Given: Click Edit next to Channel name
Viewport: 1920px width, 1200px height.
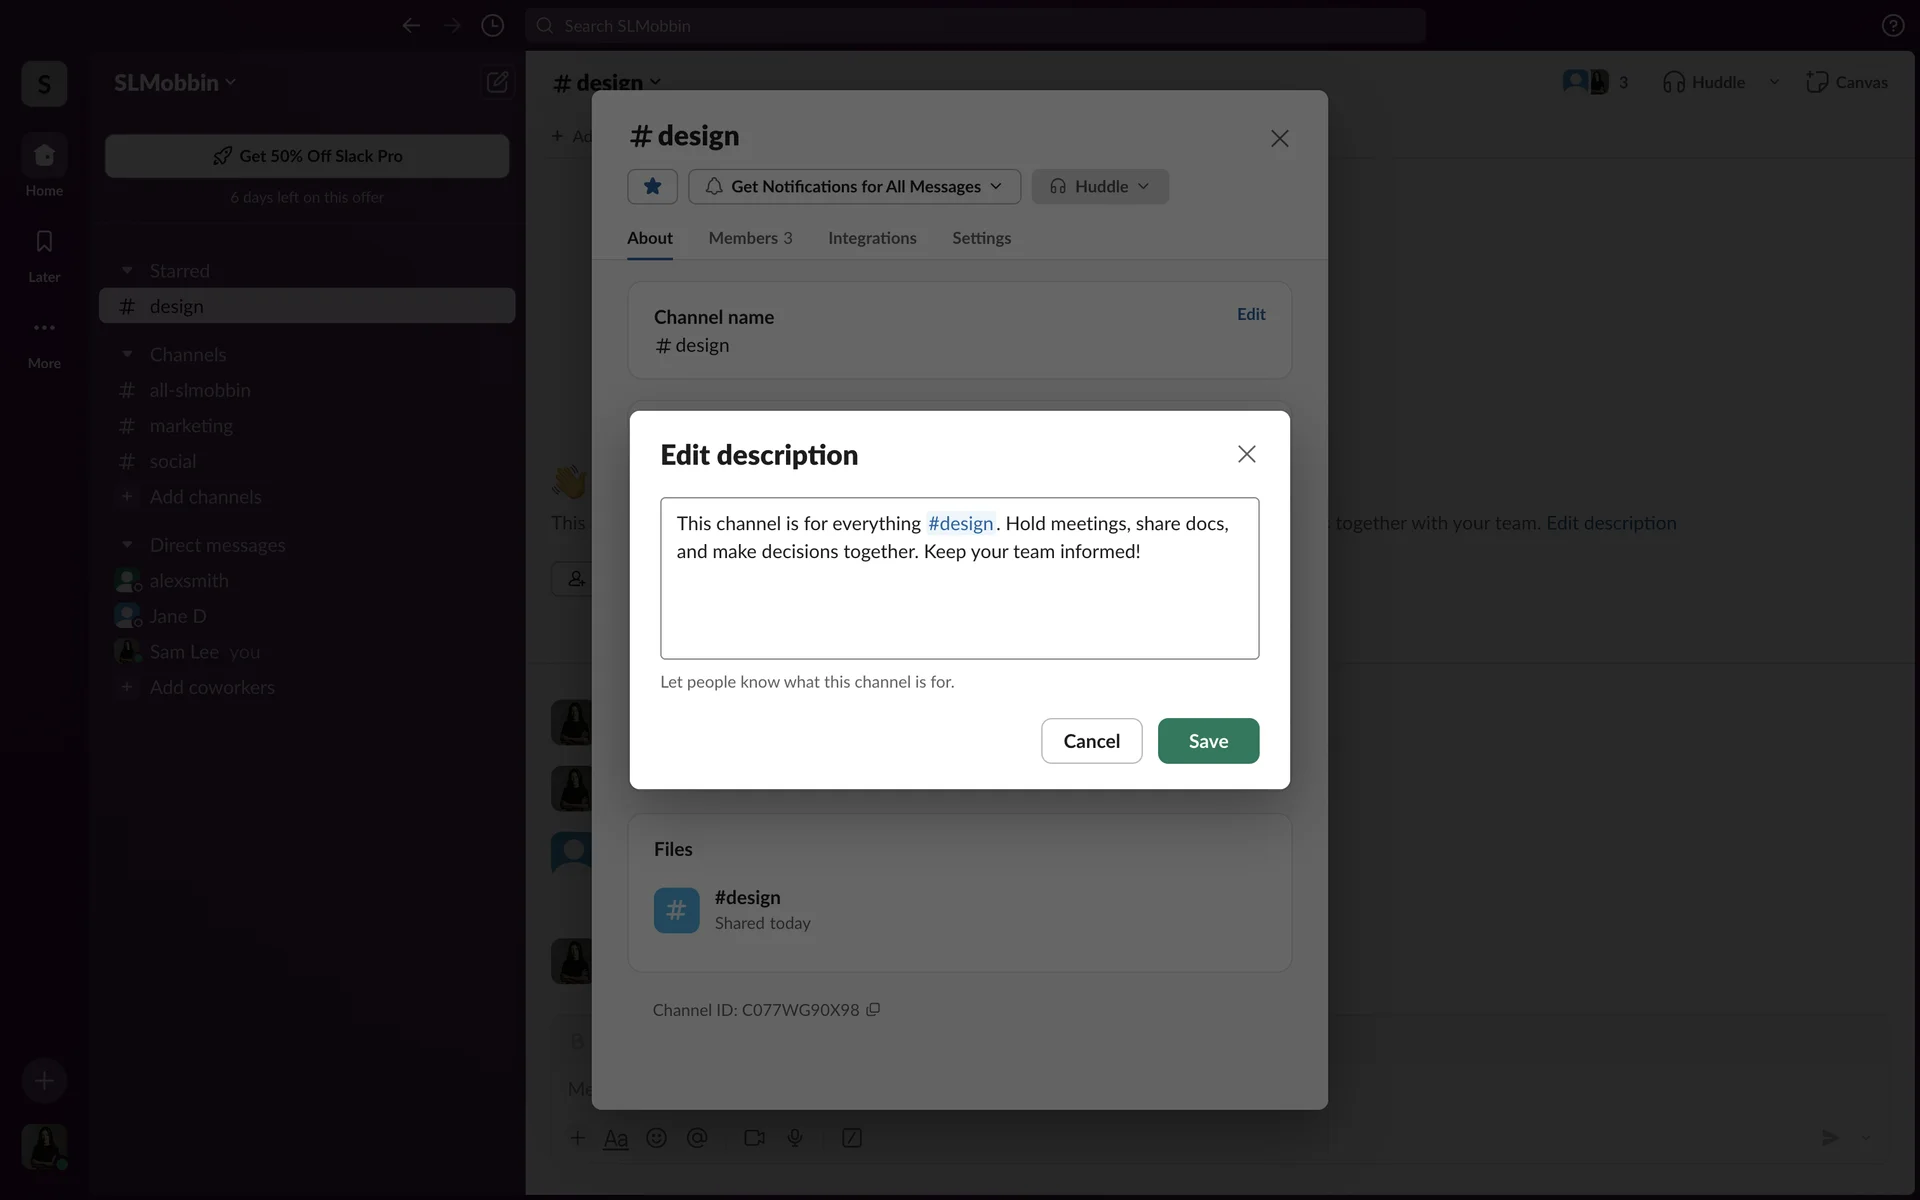Looking at the screenshot, I should pyautogui.click(x=1250, y=314).
